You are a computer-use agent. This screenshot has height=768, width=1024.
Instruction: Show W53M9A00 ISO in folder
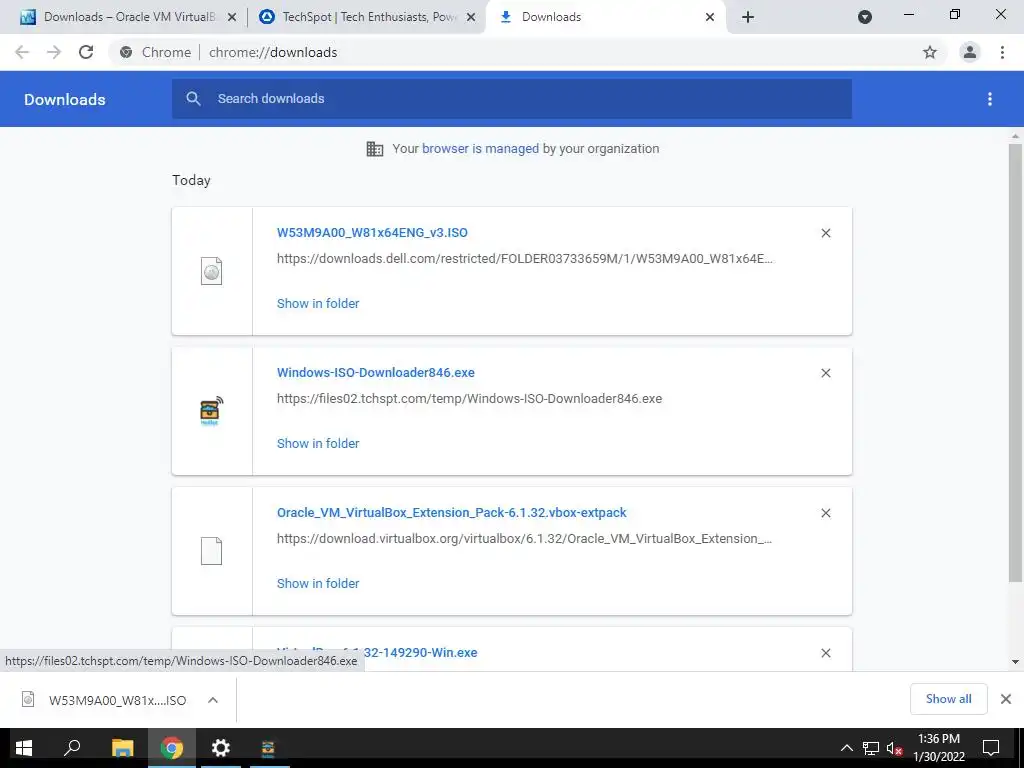tap(318, 304)
